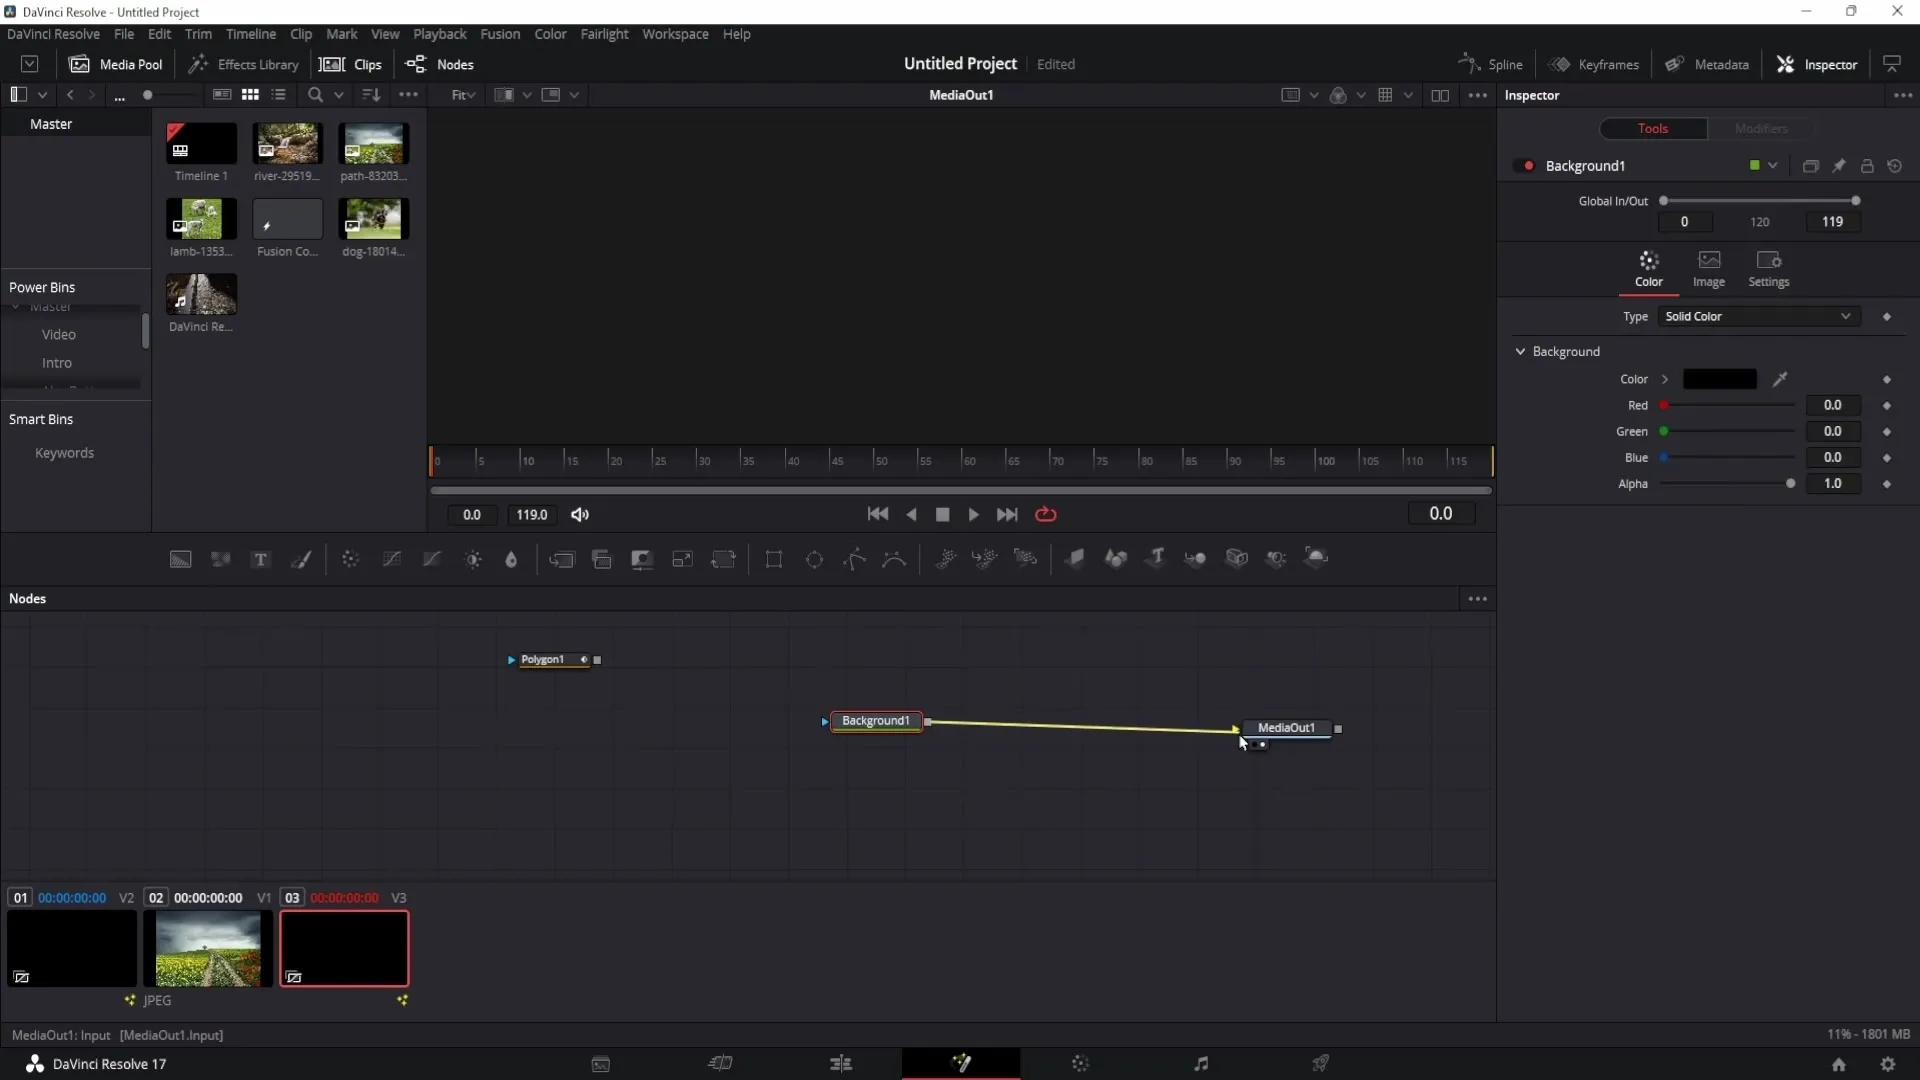Toggle the Inspector panel visibility
This screenshot has width=1920, height=1080.
[1820, 63]
